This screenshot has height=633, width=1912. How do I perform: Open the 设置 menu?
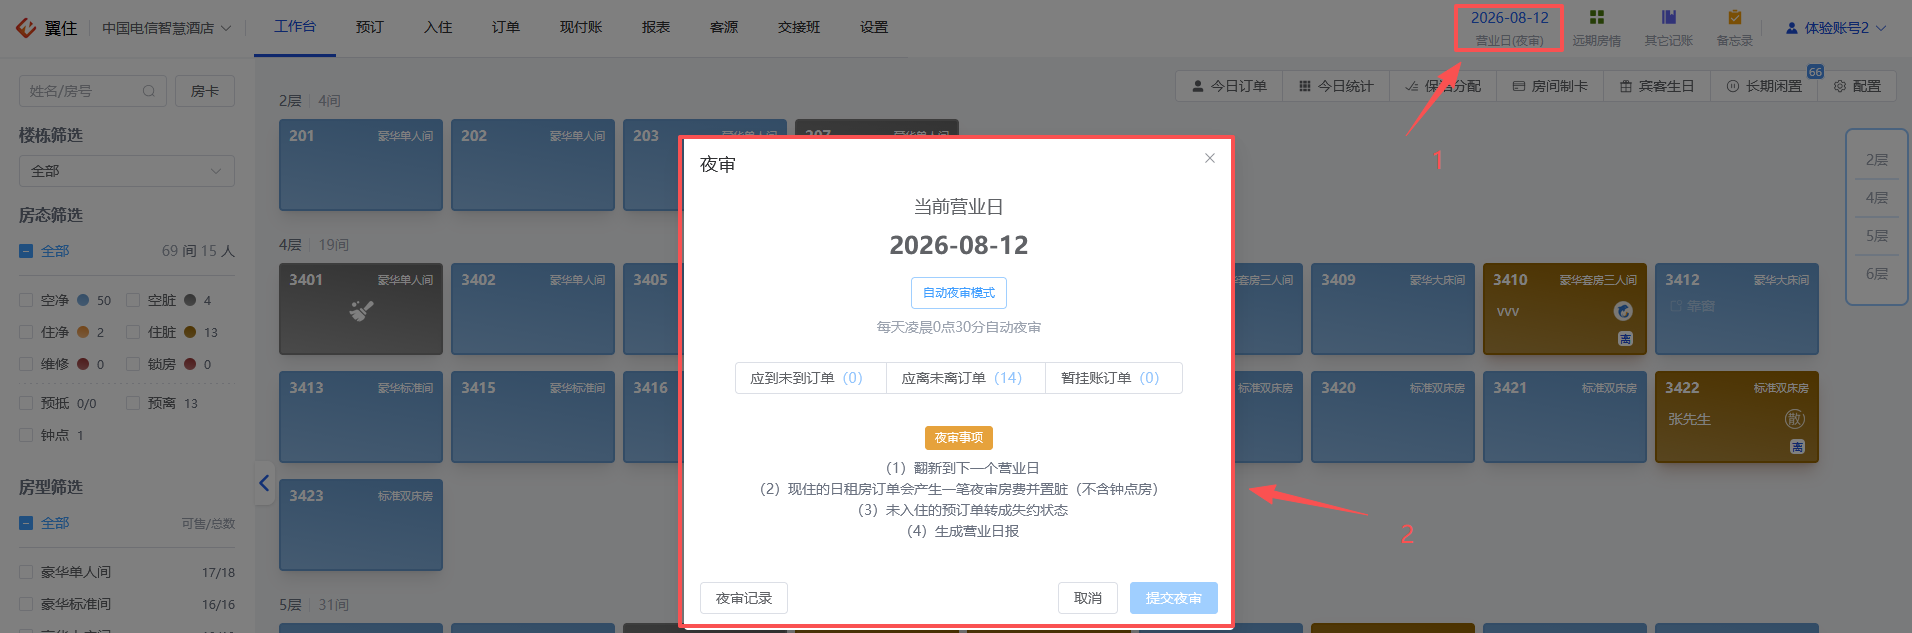(x=874, y=27)
